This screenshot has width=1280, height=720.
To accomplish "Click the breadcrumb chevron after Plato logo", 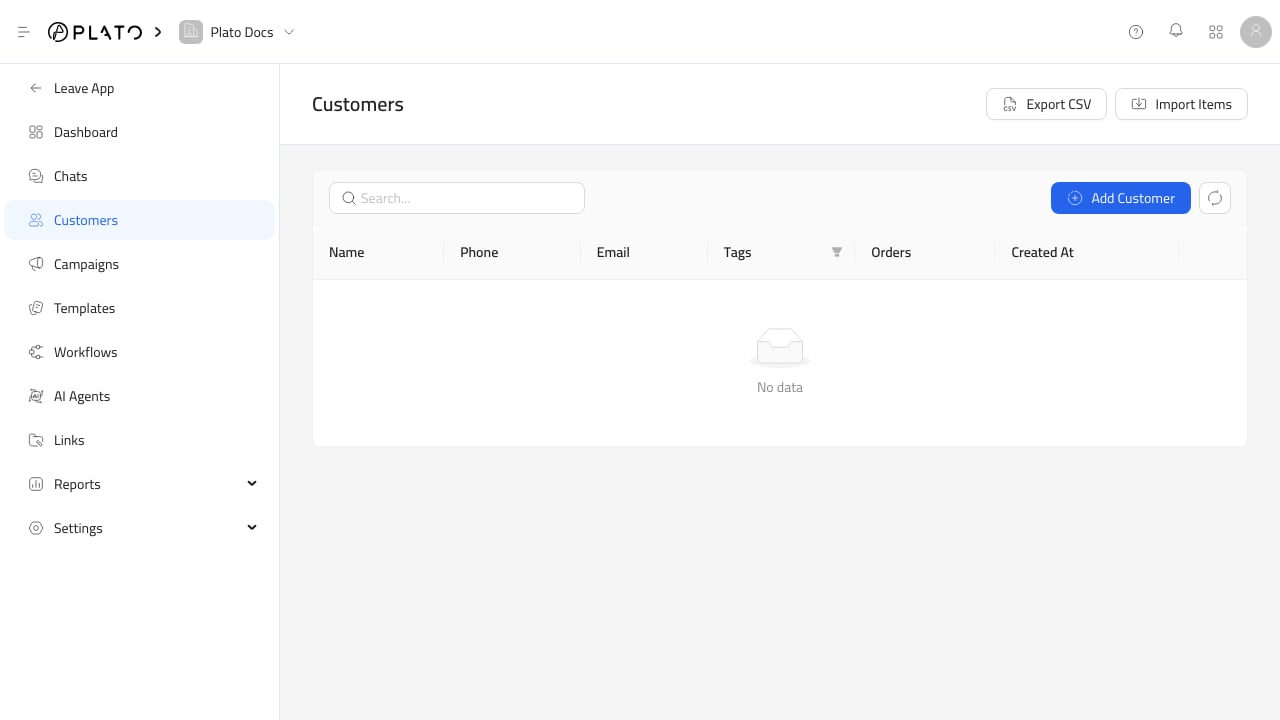I will pyautogui.click(x=158, y=32).
